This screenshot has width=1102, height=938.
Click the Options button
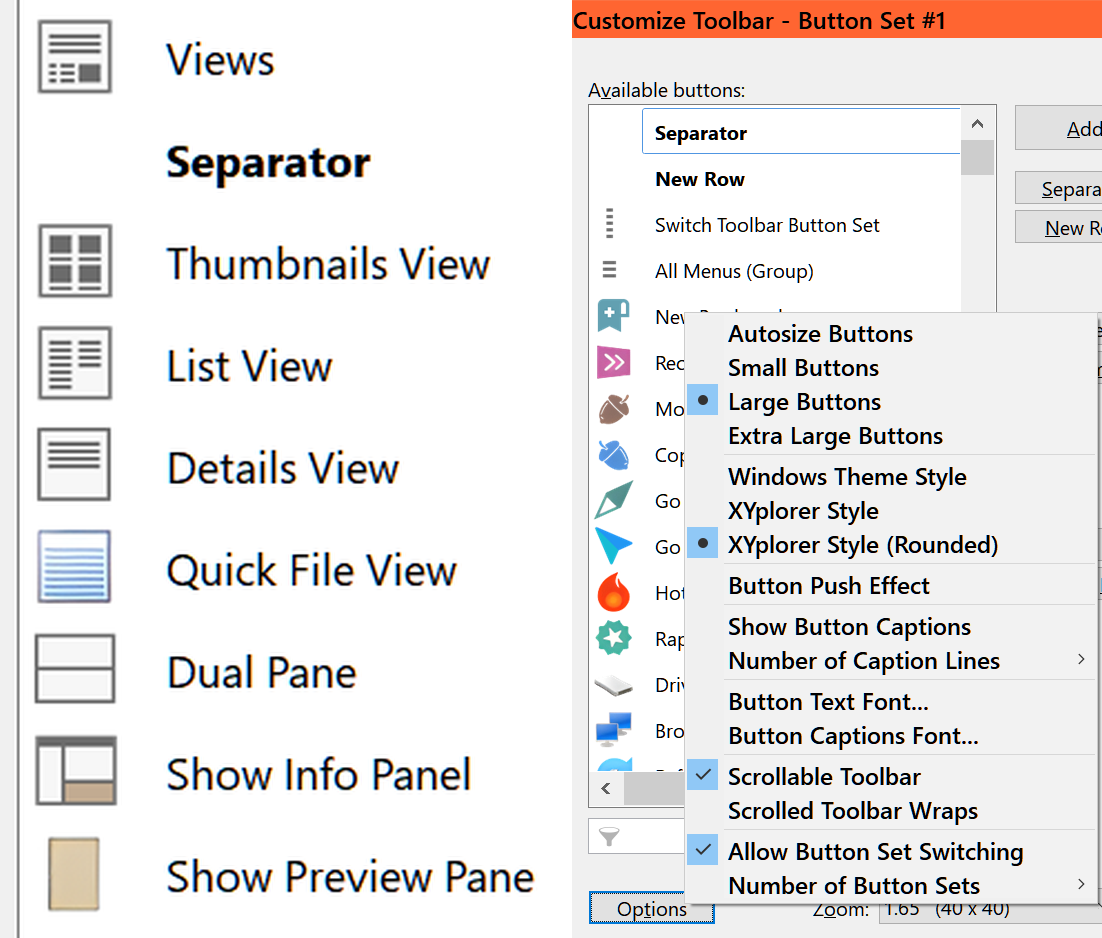coord(652,908)
